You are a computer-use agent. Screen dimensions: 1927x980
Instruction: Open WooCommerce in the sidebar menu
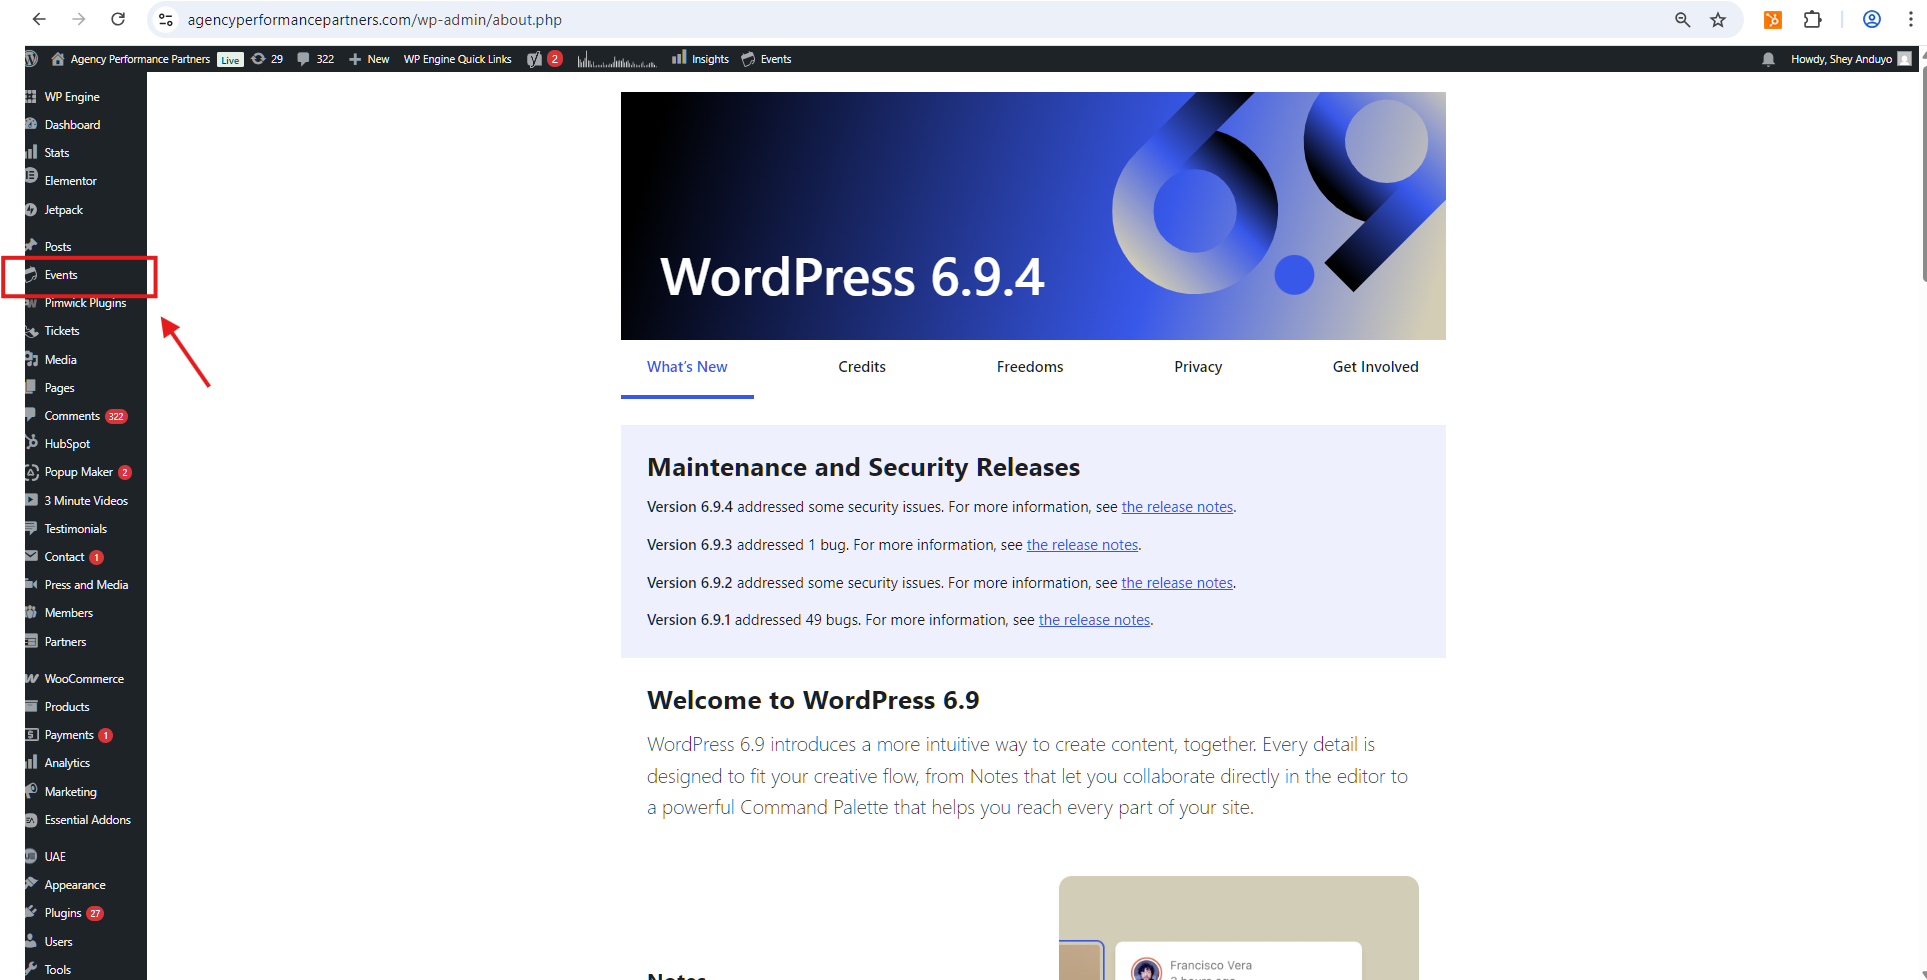coord(84,679)
